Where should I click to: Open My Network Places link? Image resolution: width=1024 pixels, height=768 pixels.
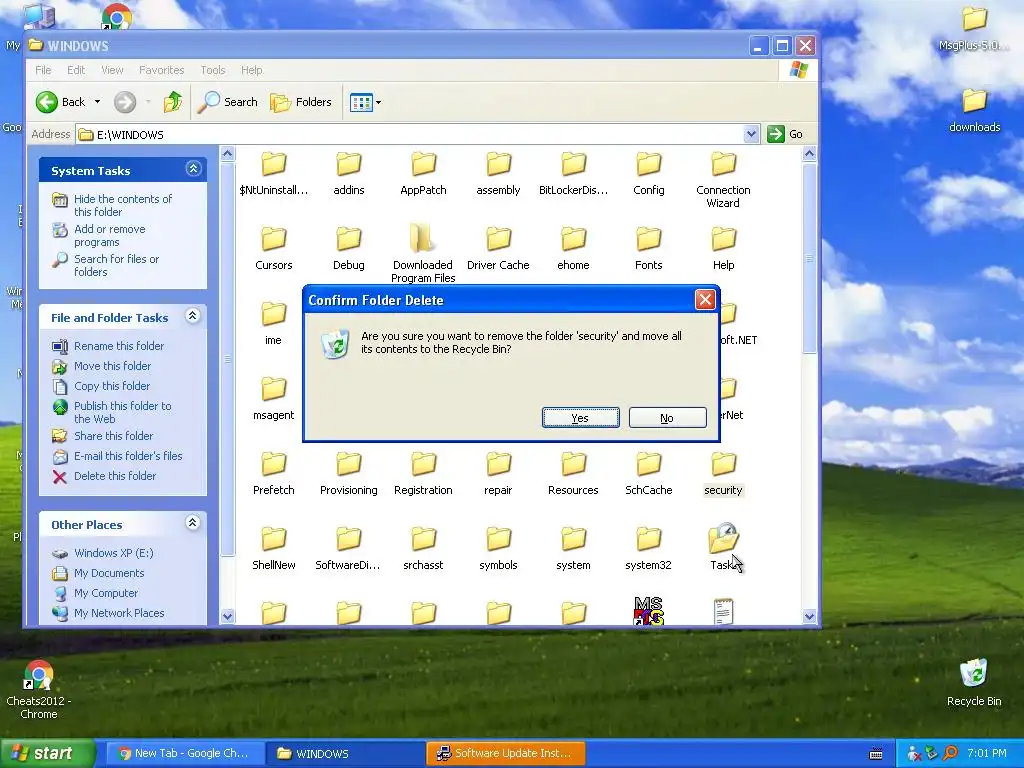tap(119, 613)
